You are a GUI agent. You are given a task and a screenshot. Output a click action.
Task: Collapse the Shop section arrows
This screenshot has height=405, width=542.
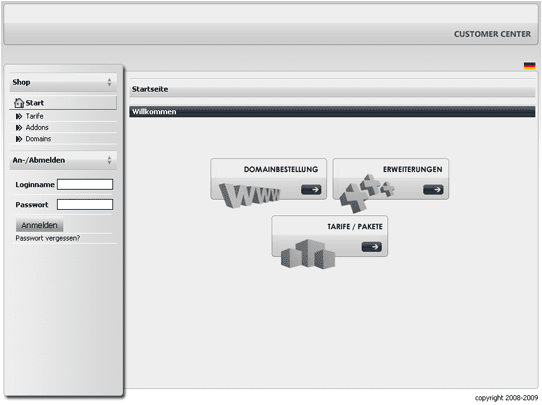point(109,82)
